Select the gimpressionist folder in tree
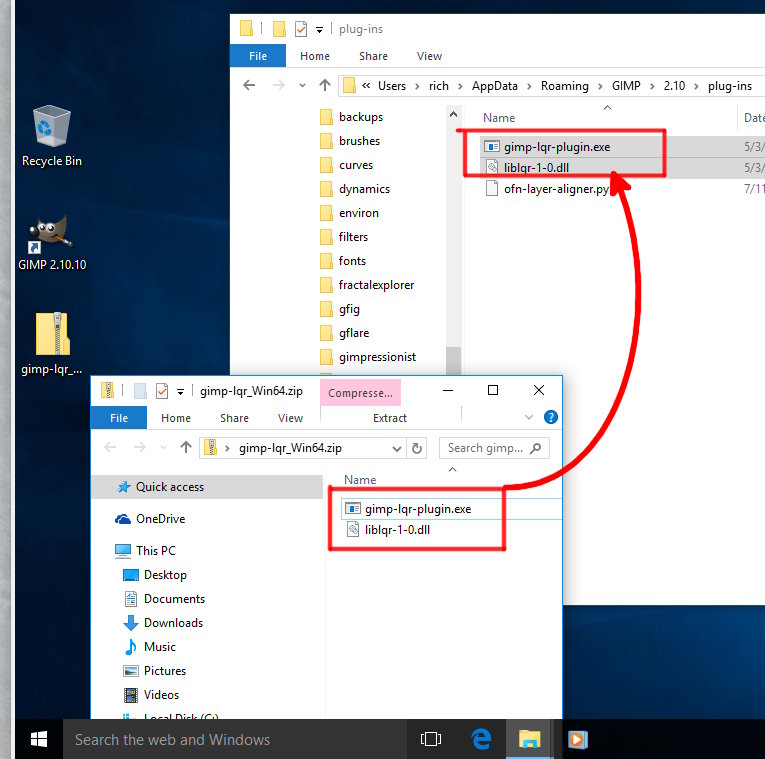Screen dimensions: 765x759 [x=368, y=357]
